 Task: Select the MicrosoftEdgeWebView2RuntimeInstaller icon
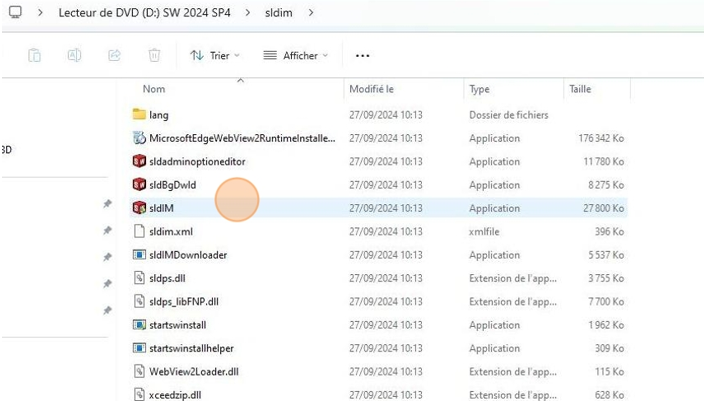pyautogui.click(x=139, y=138)
